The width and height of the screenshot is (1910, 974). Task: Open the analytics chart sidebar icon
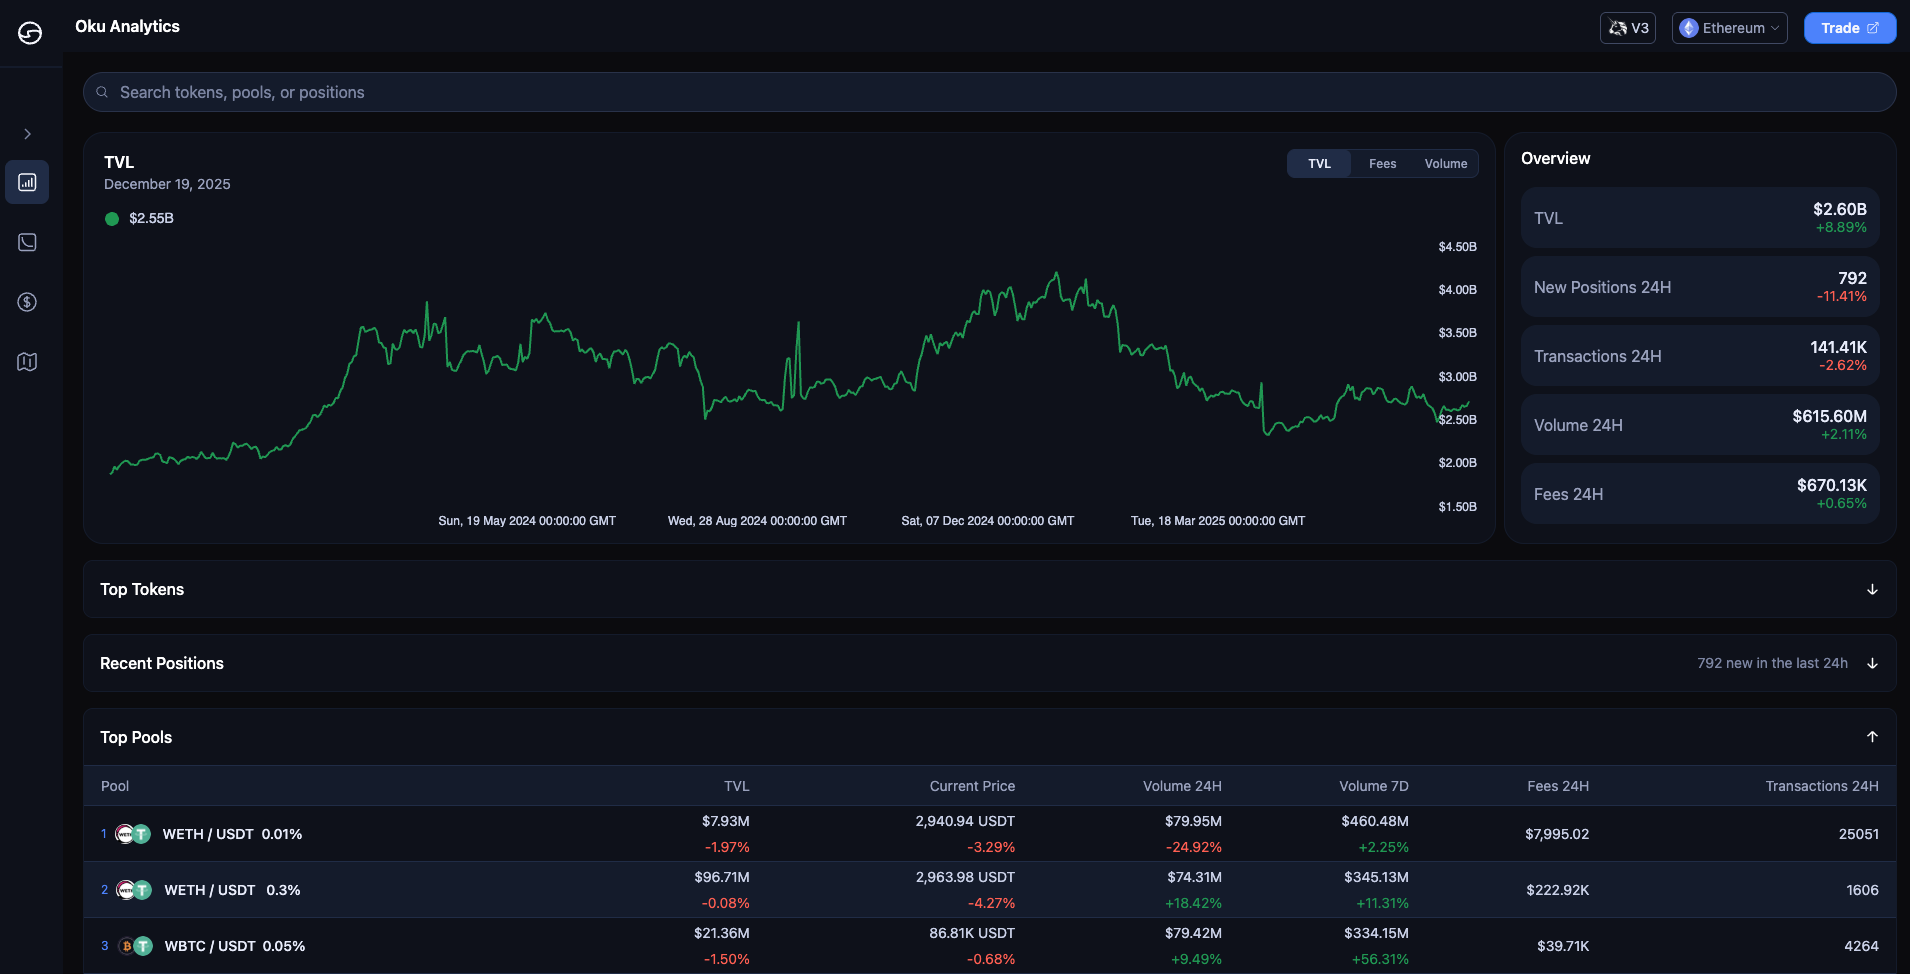[27, 182]
